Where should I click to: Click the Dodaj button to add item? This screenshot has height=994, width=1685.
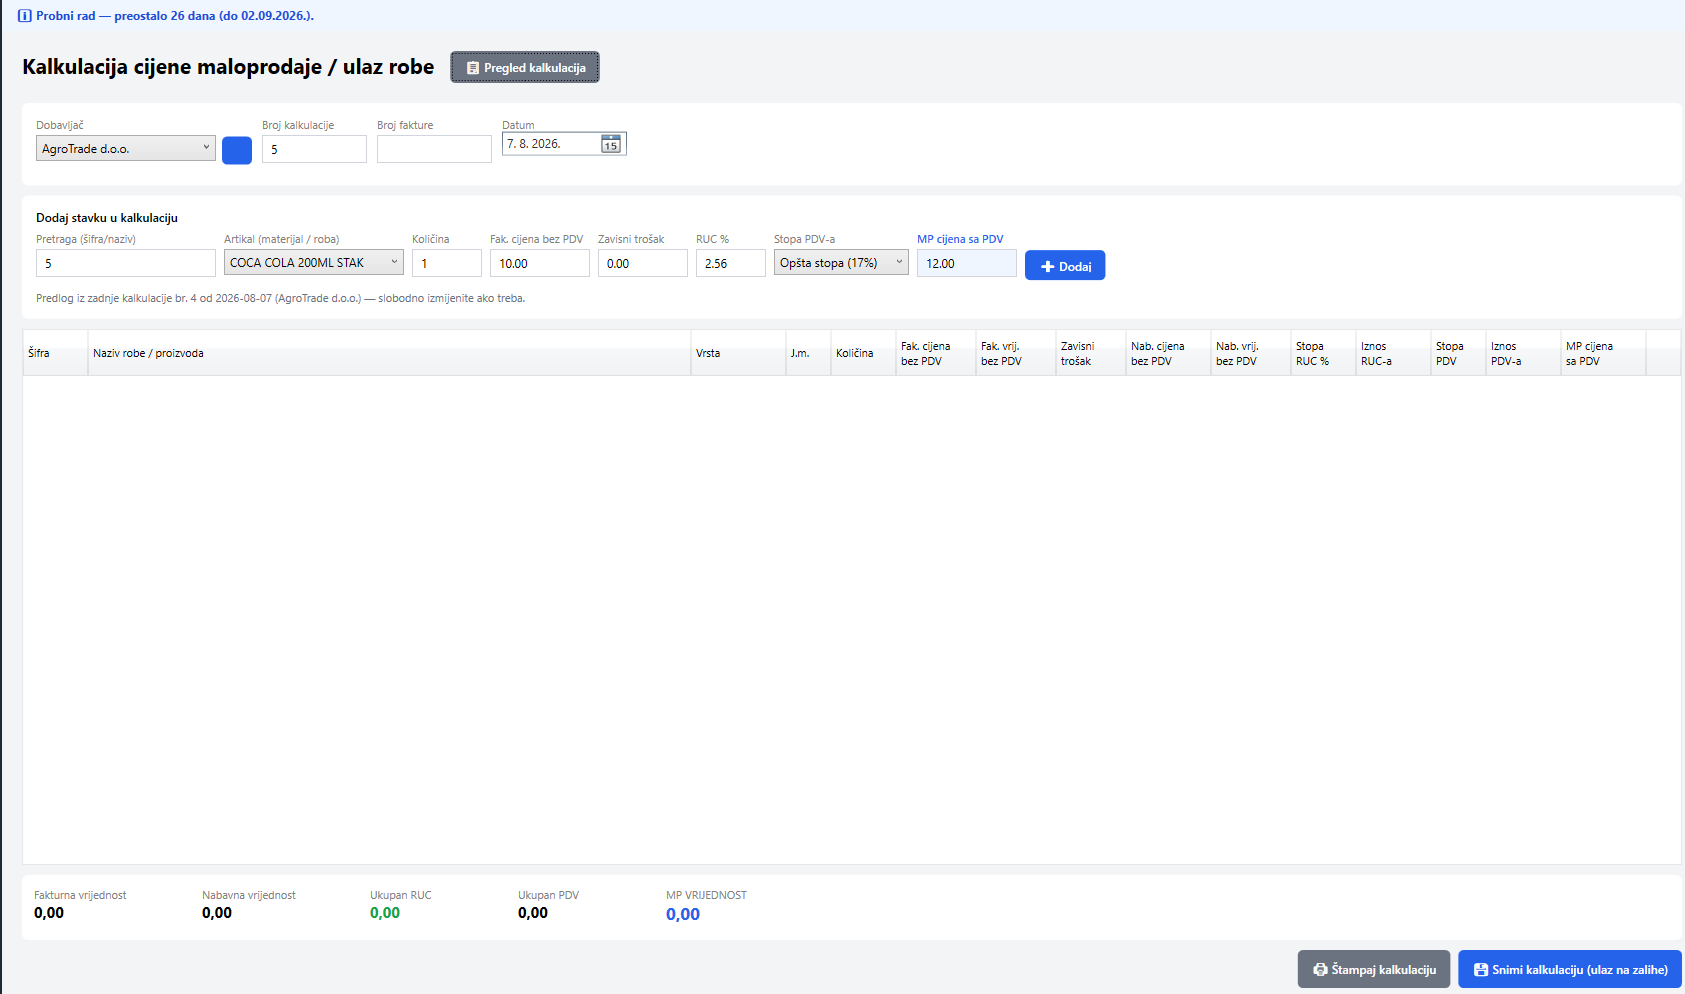[1065, 265]
